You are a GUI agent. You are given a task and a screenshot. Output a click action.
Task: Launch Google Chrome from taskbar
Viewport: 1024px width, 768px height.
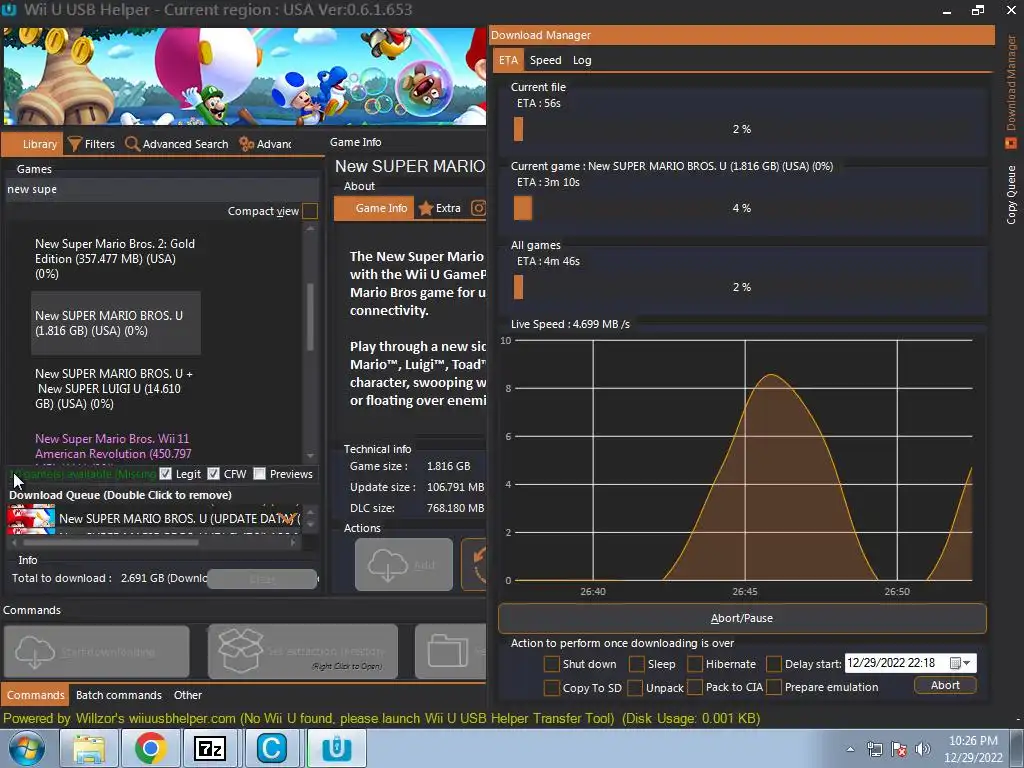[150, 748]
